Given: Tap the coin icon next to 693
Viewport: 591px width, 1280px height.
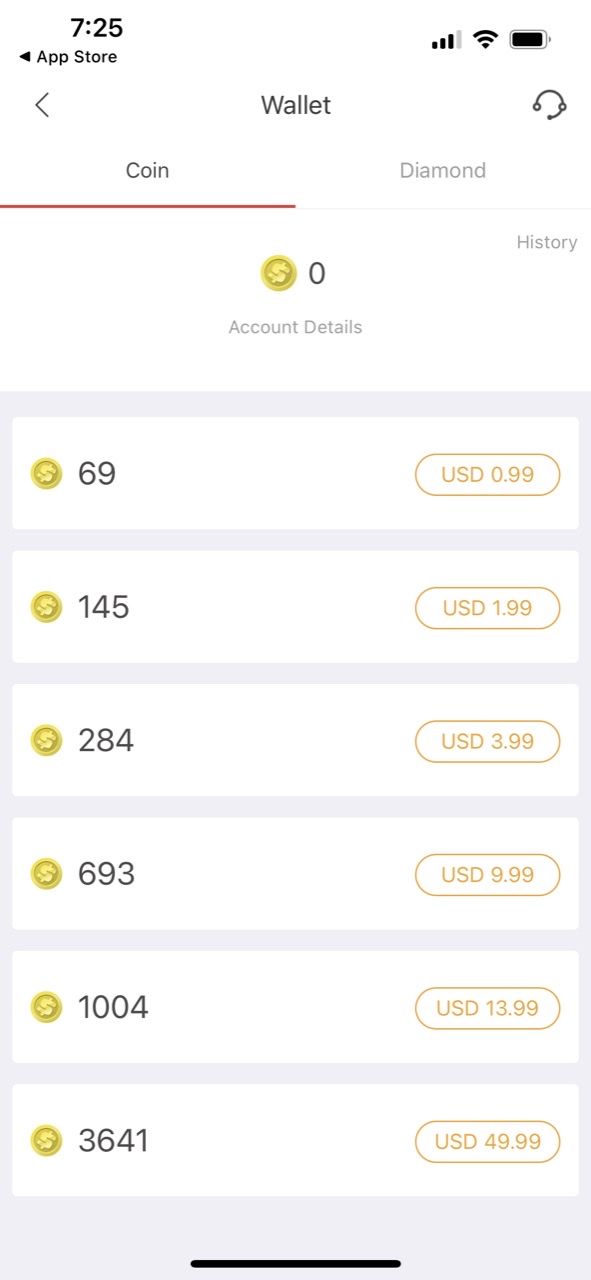Looking at the screenshot, I should coord(47,874).
